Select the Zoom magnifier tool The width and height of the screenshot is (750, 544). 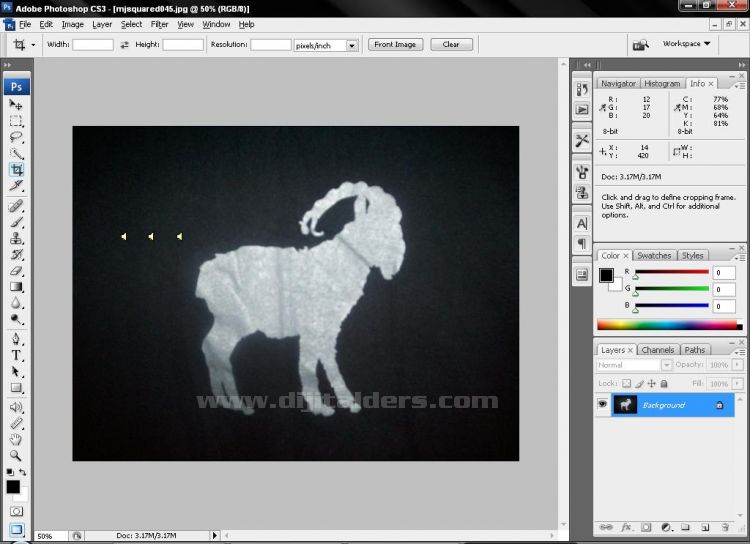pyautogui.click(x=16, y=455)
